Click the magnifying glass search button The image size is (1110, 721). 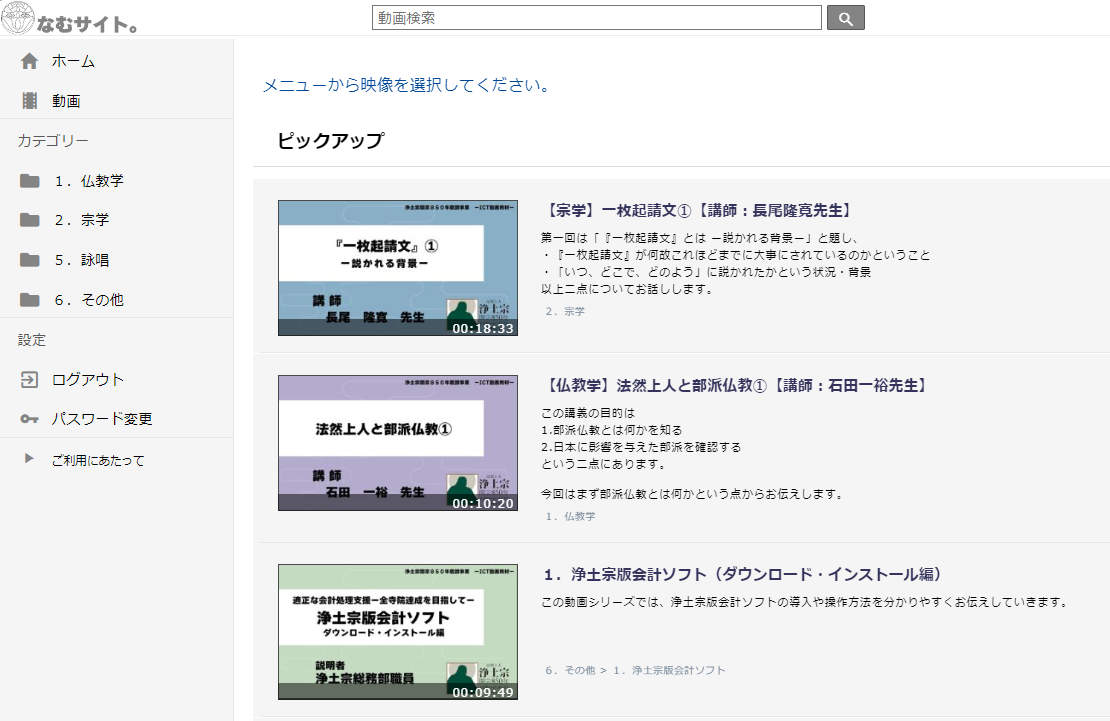point(845,17)
